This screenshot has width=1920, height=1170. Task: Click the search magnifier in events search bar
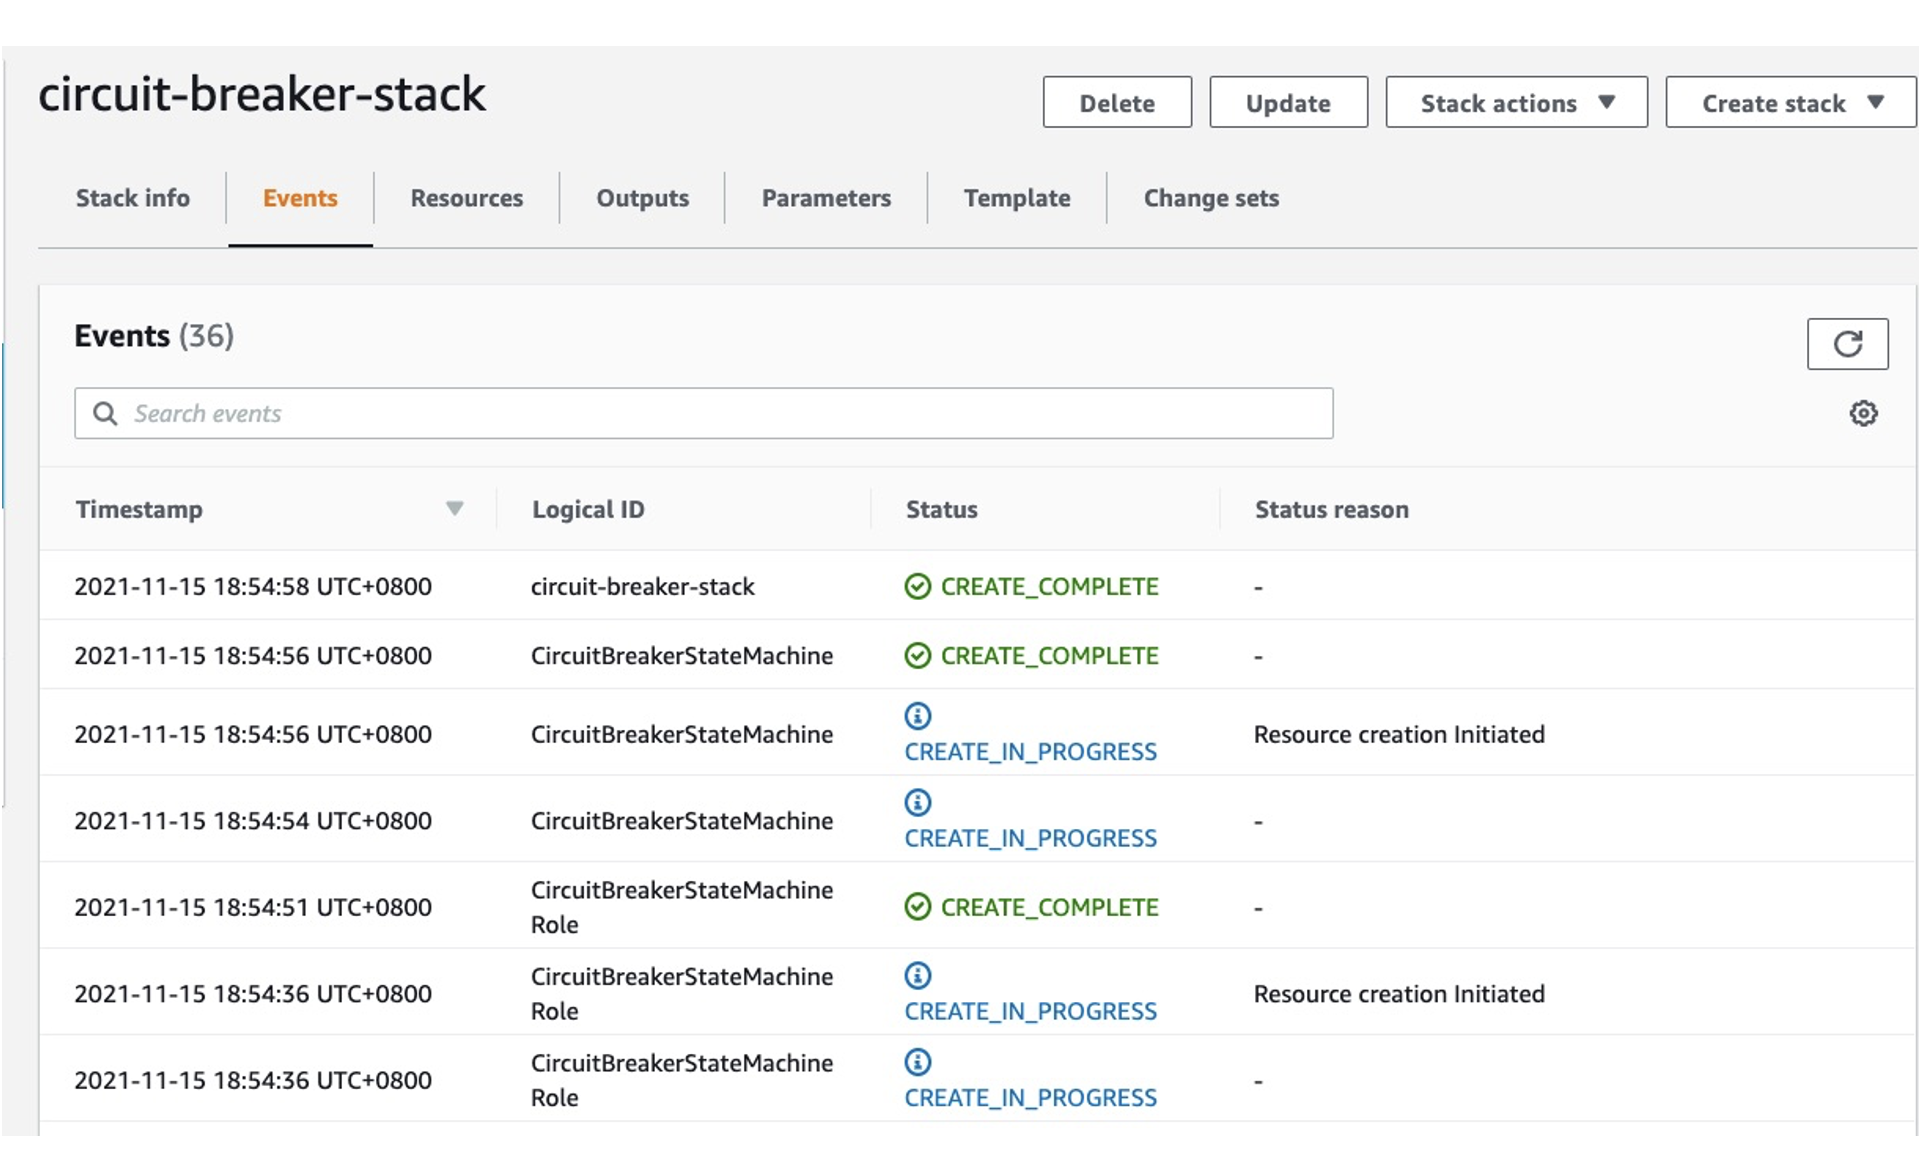106,412
